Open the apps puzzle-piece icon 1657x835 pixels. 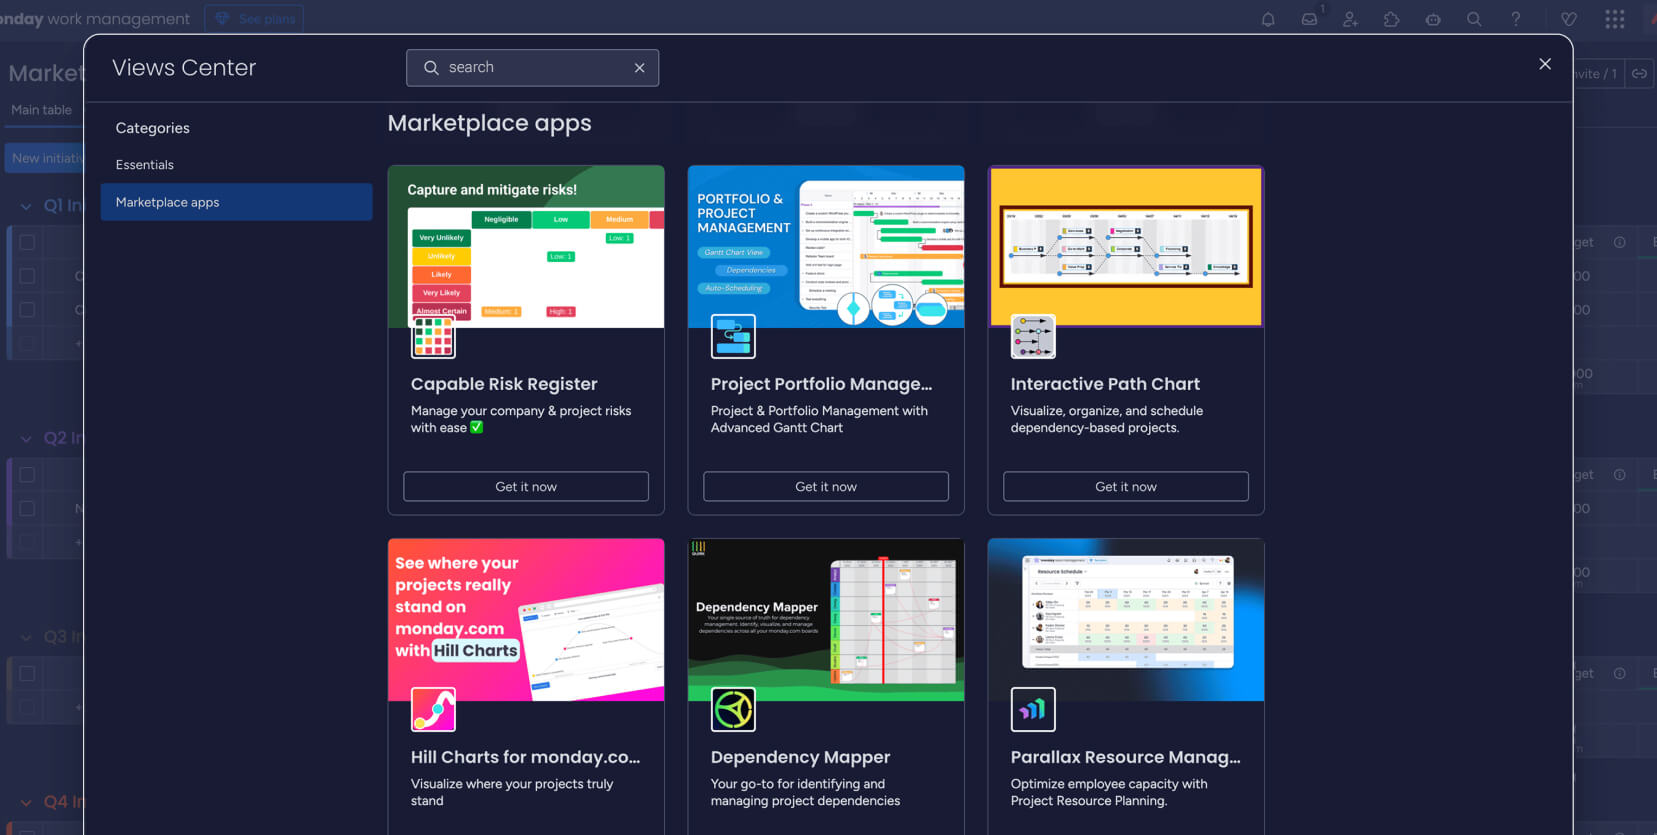[1391, 19]
